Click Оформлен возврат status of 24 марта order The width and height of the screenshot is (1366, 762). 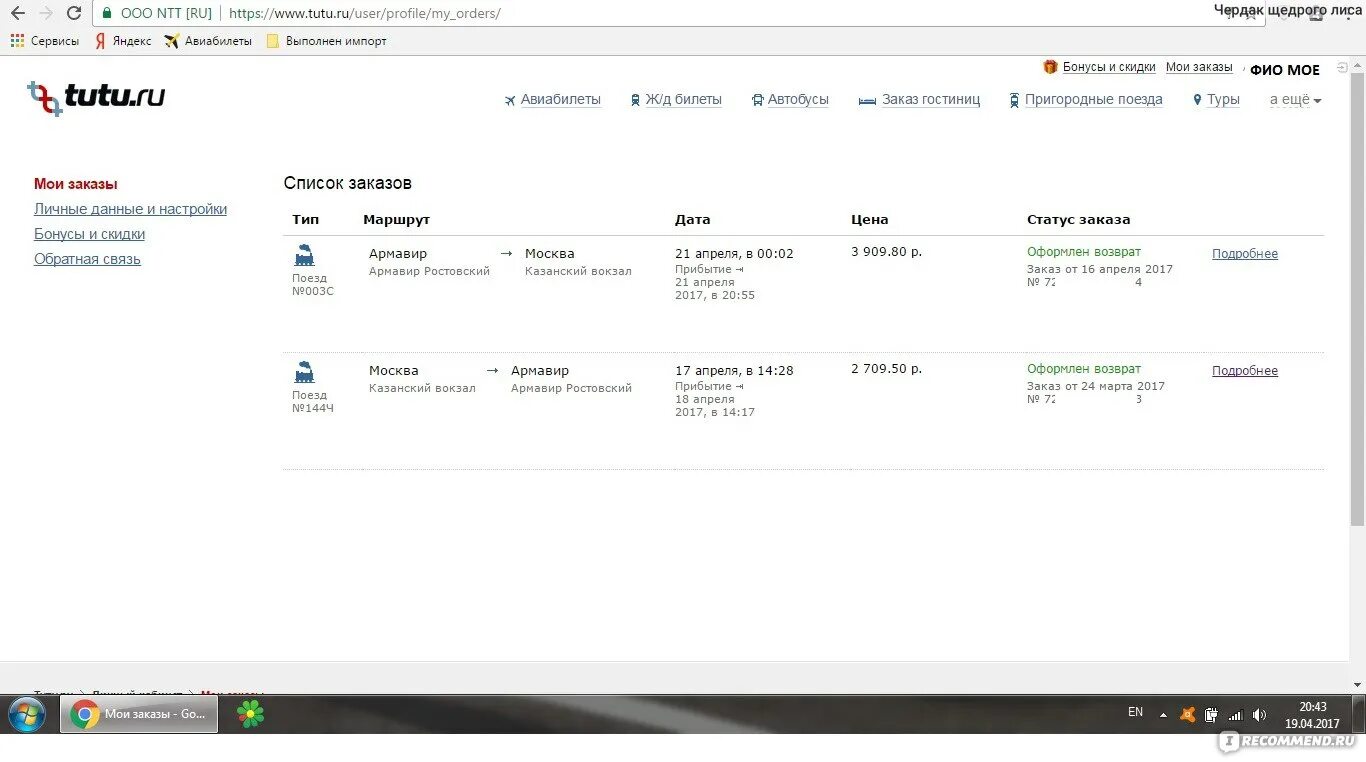1083,369
